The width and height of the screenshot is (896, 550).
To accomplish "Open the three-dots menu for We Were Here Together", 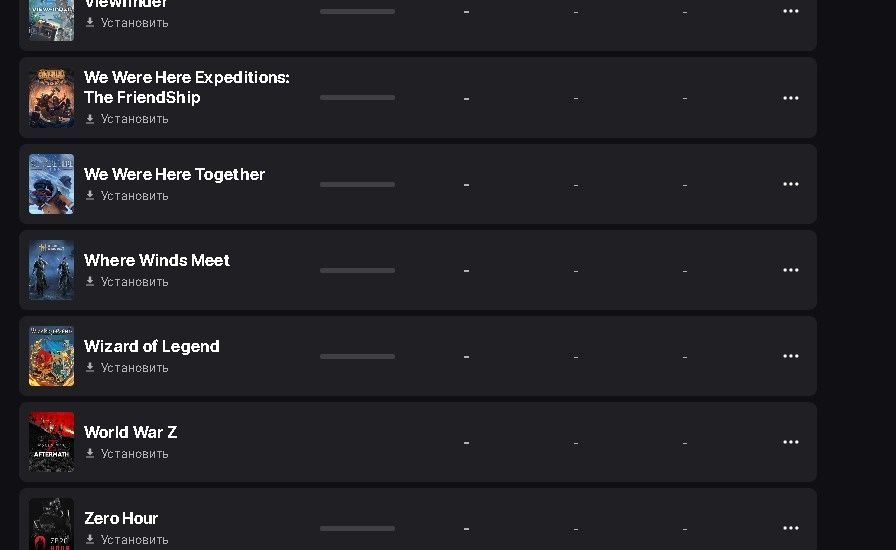I will click(x=790, y=184).
